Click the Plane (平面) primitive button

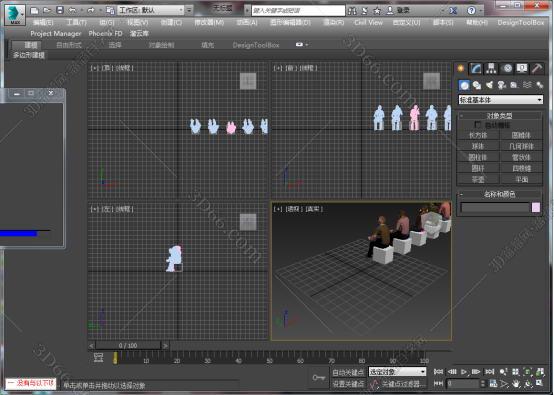click(x=521, y=179)
